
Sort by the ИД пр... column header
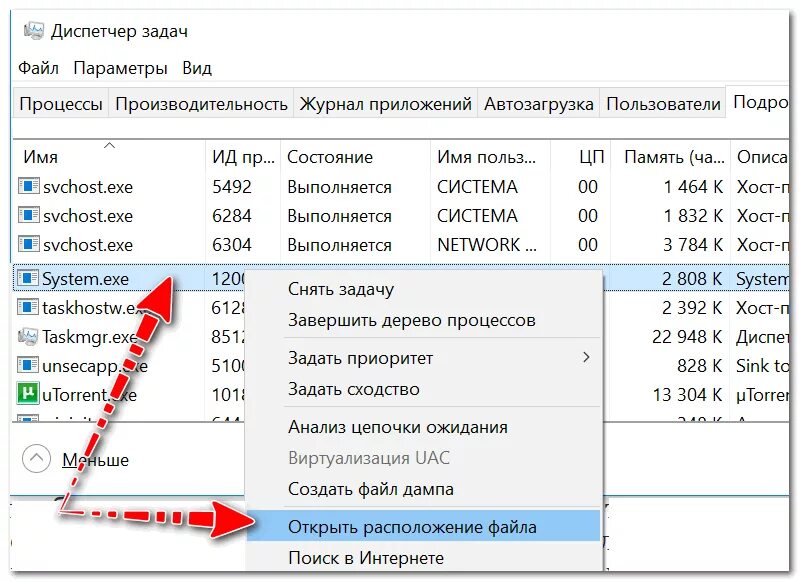click(243, 156)
